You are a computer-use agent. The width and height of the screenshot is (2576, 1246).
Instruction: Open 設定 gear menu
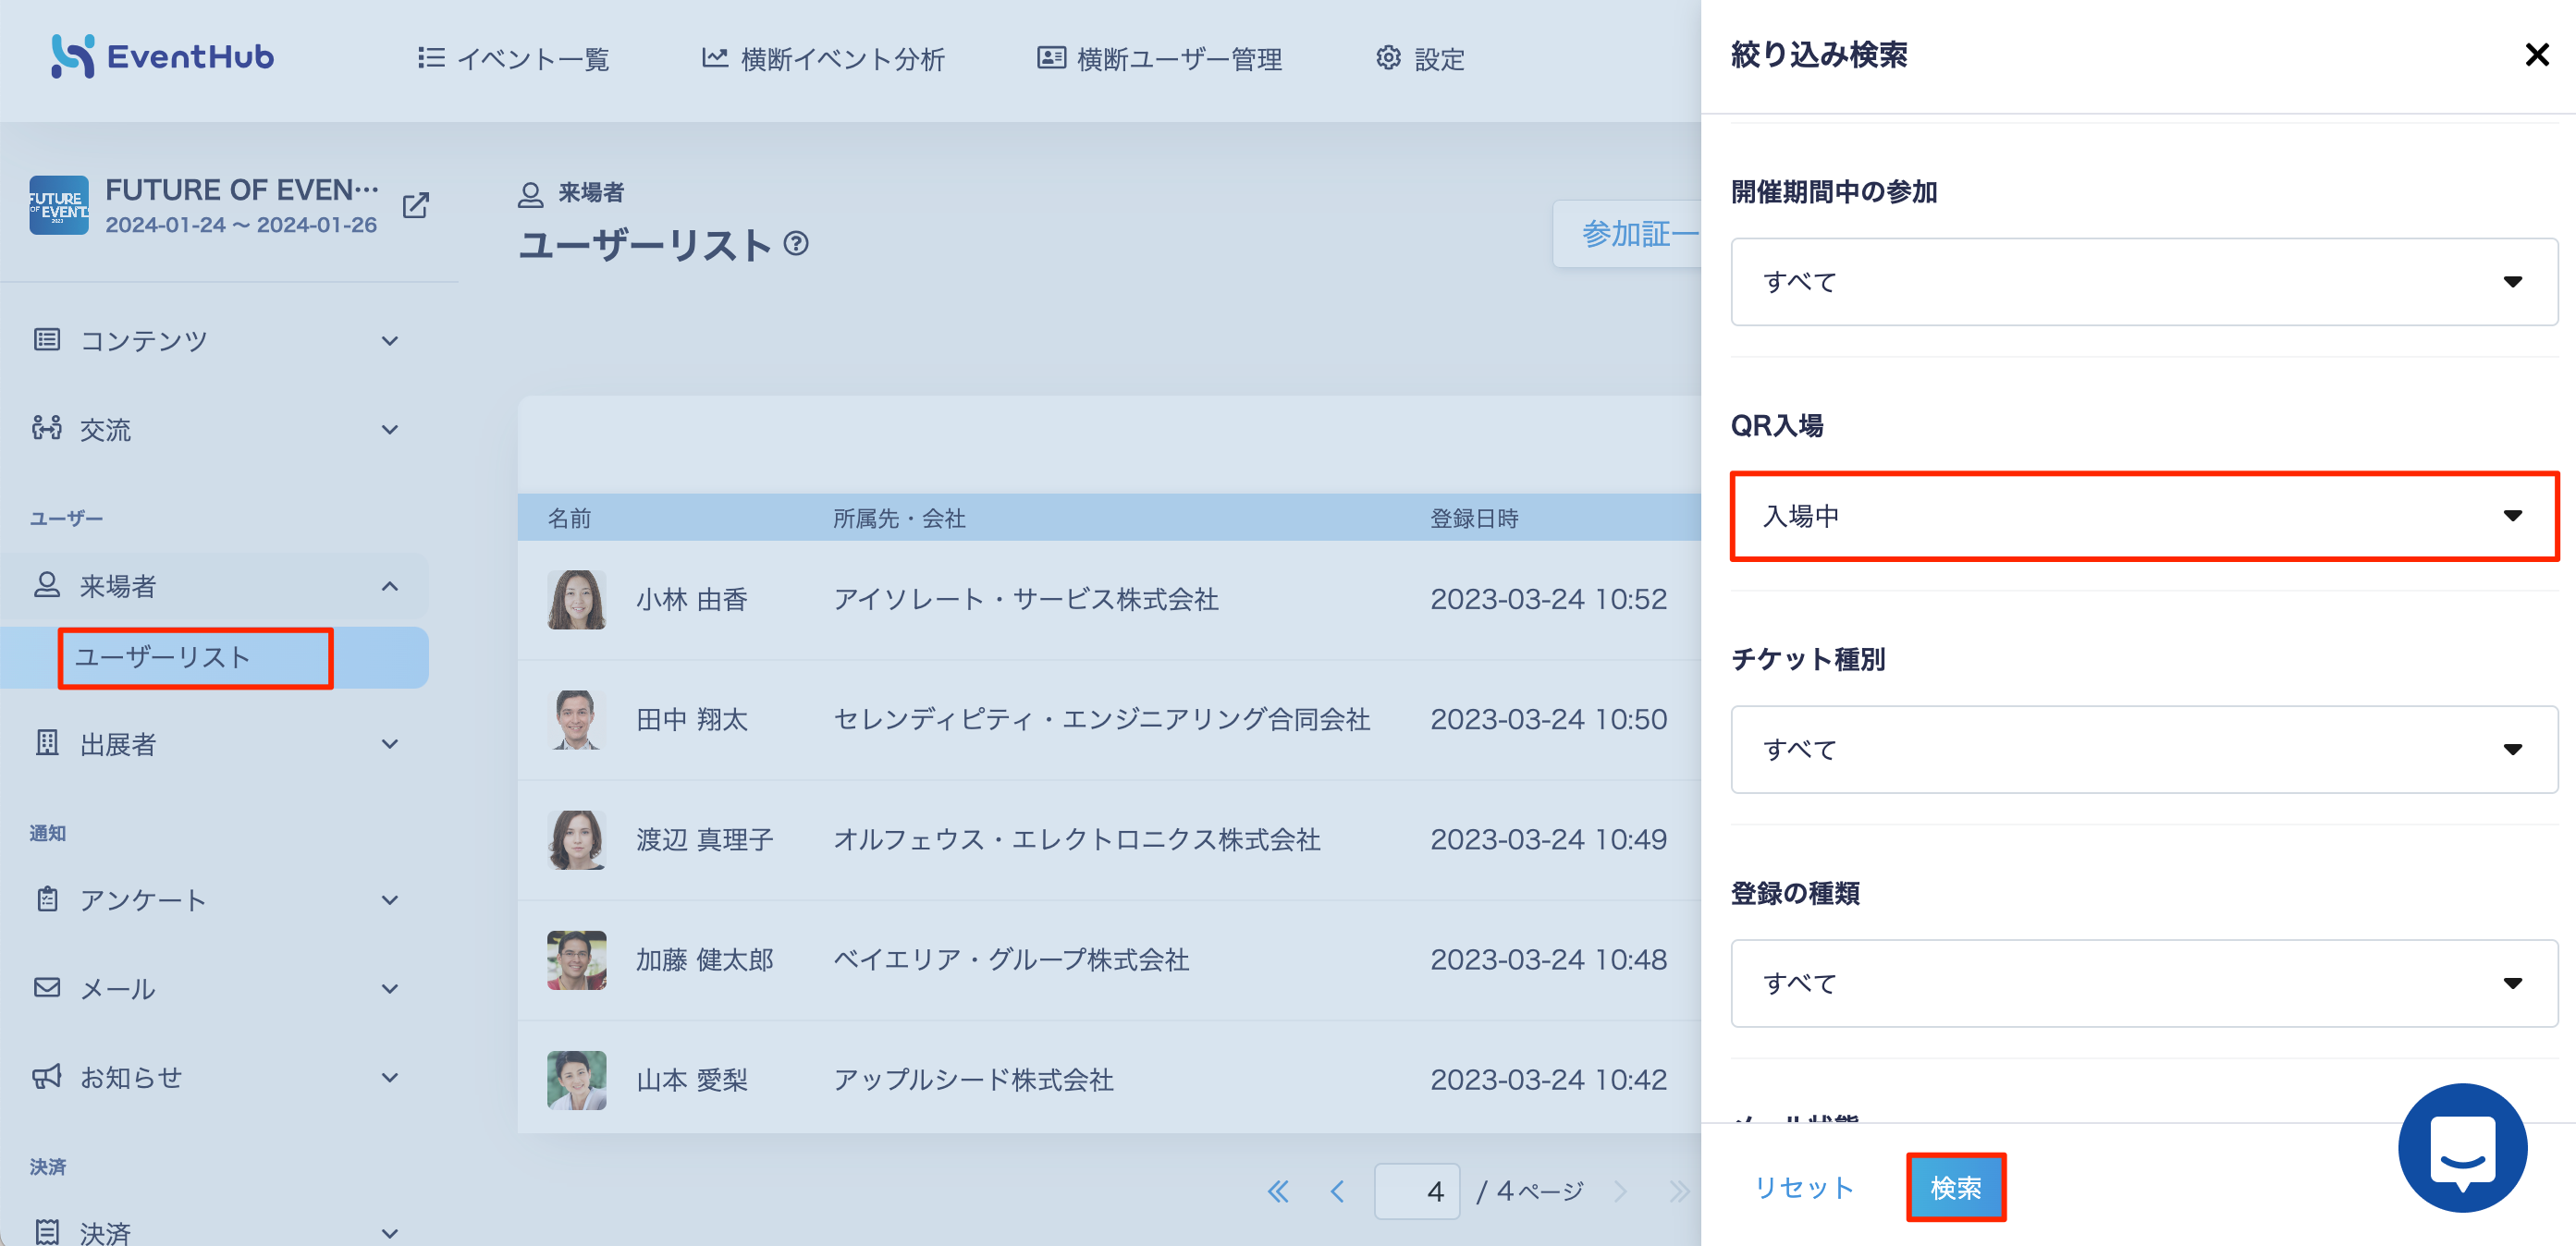click(1420, 59)
